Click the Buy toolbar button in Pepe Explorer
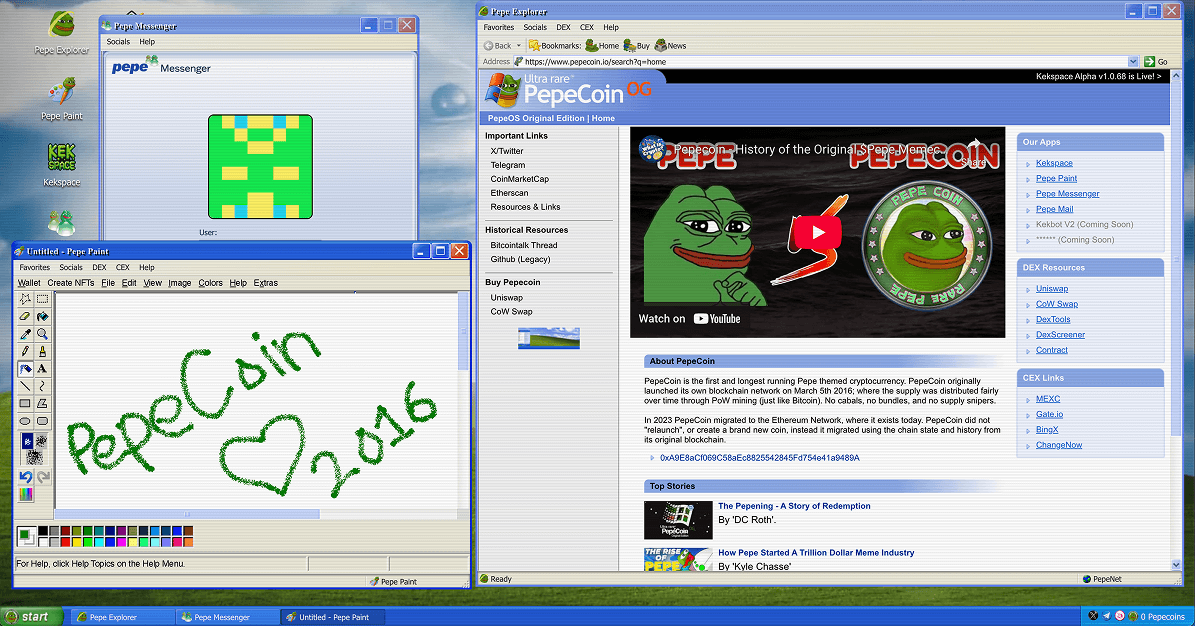 (x=637, y=46)
